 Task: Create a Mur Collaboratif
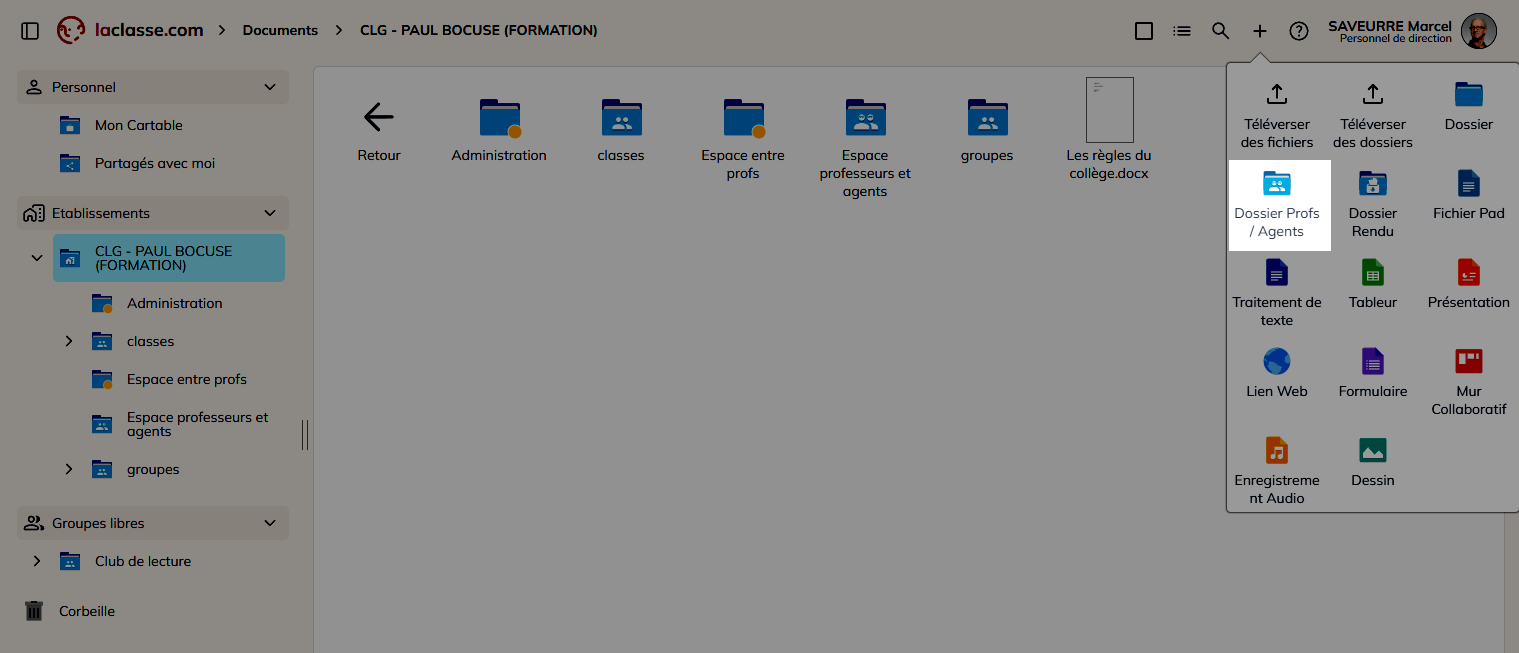1469,382
